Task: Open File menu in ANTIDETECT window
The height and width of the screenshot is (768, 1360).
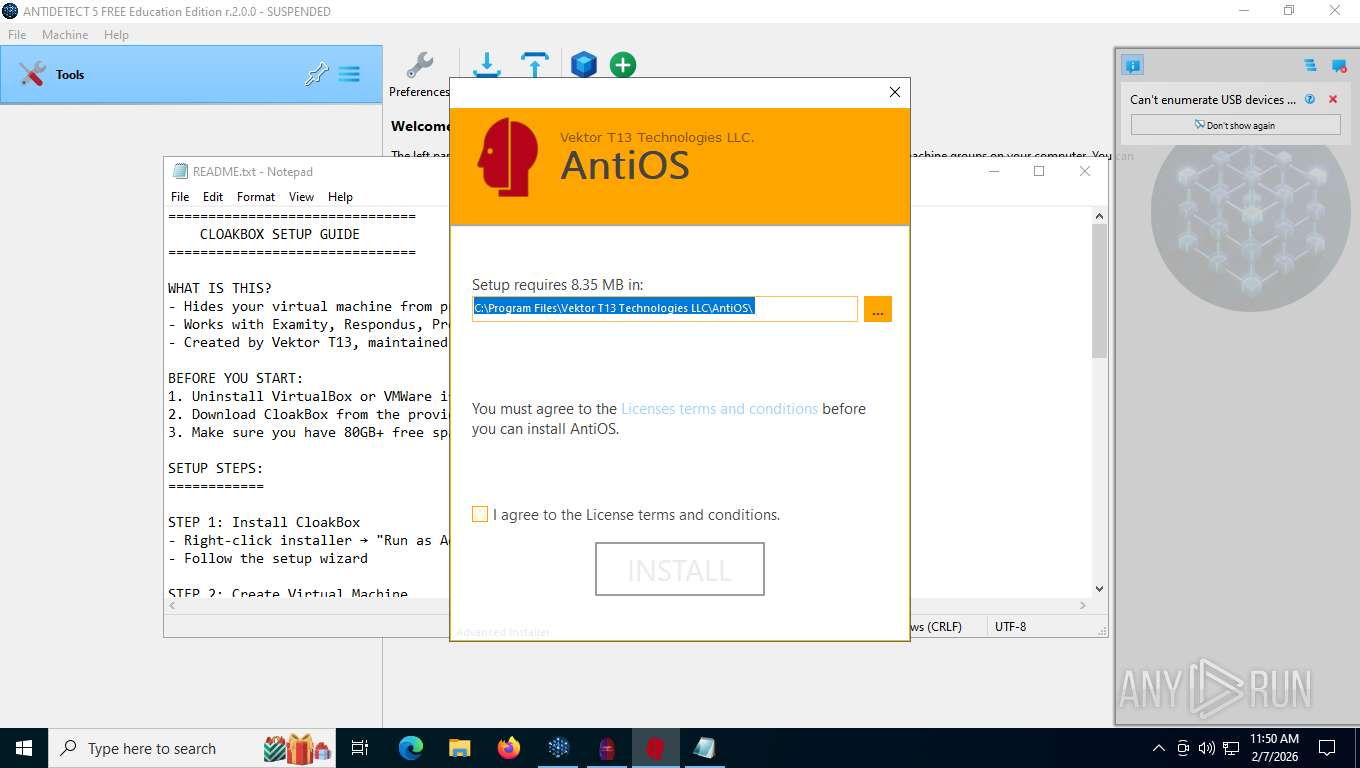Action: pos(17,34)
